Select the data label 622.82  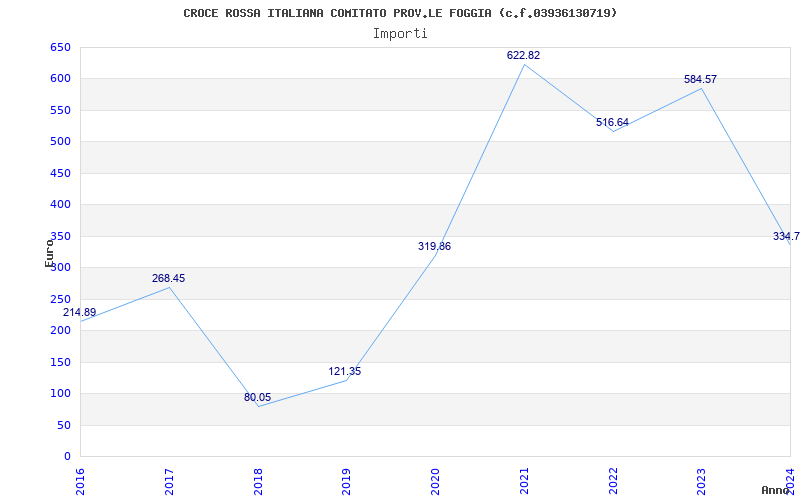[x=523, y=56]
